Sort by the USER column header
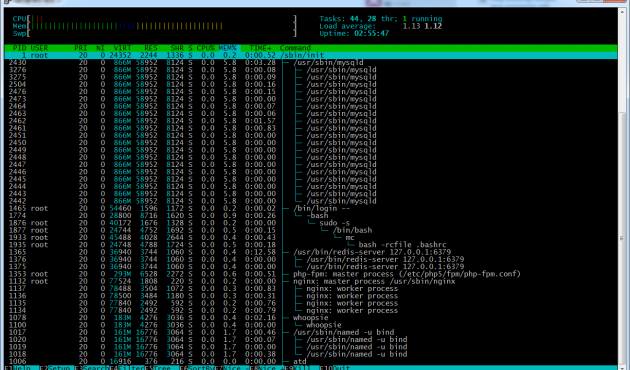 coord(39,48)
